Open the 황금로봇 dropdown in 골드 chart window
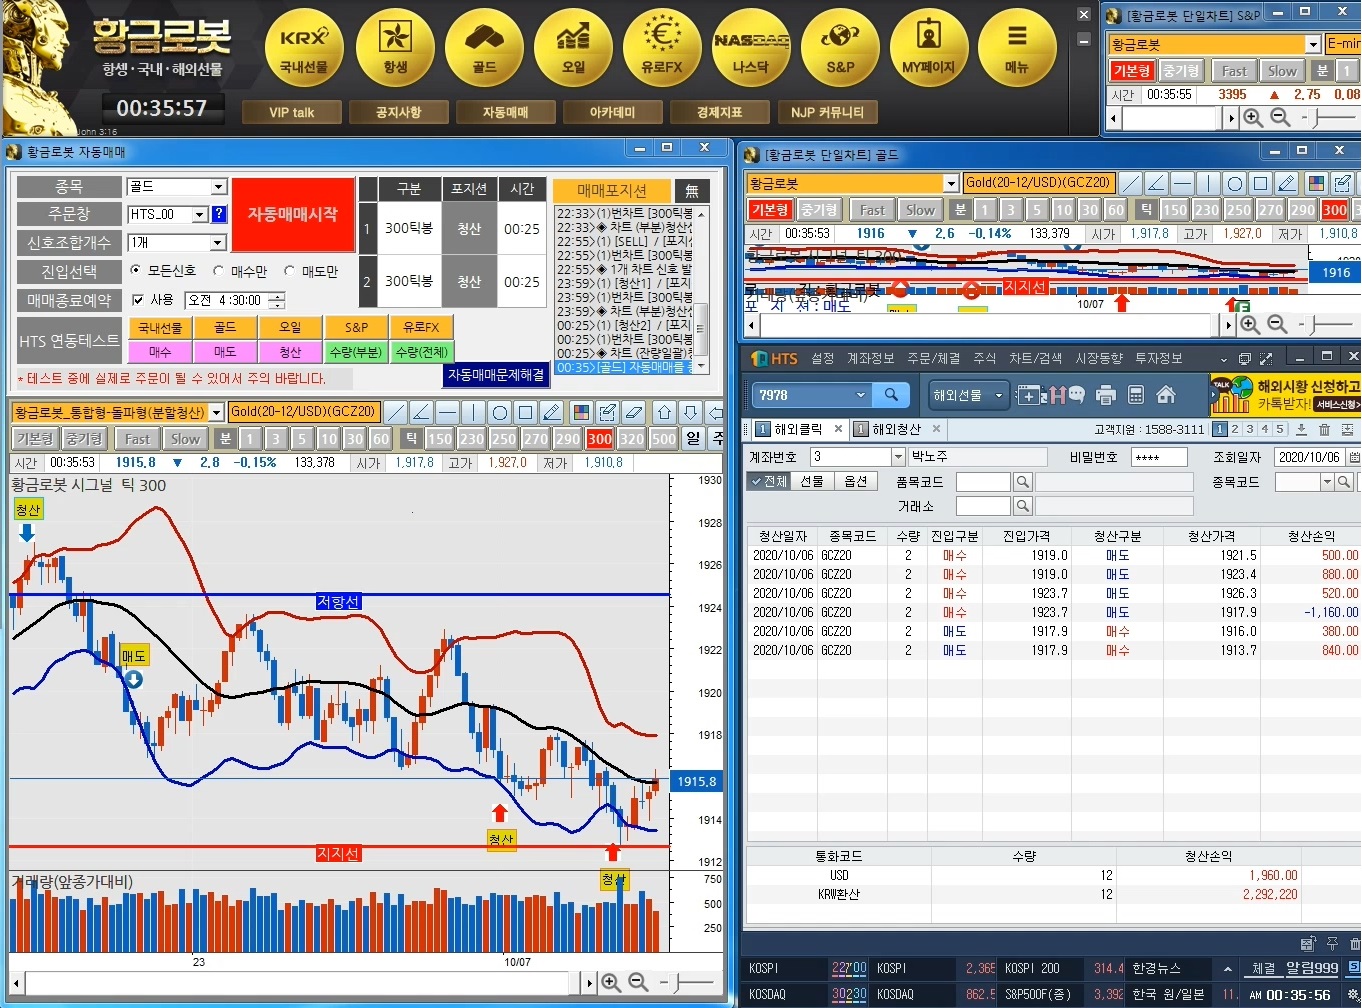 pyautogui.click(x=951, y=184)
